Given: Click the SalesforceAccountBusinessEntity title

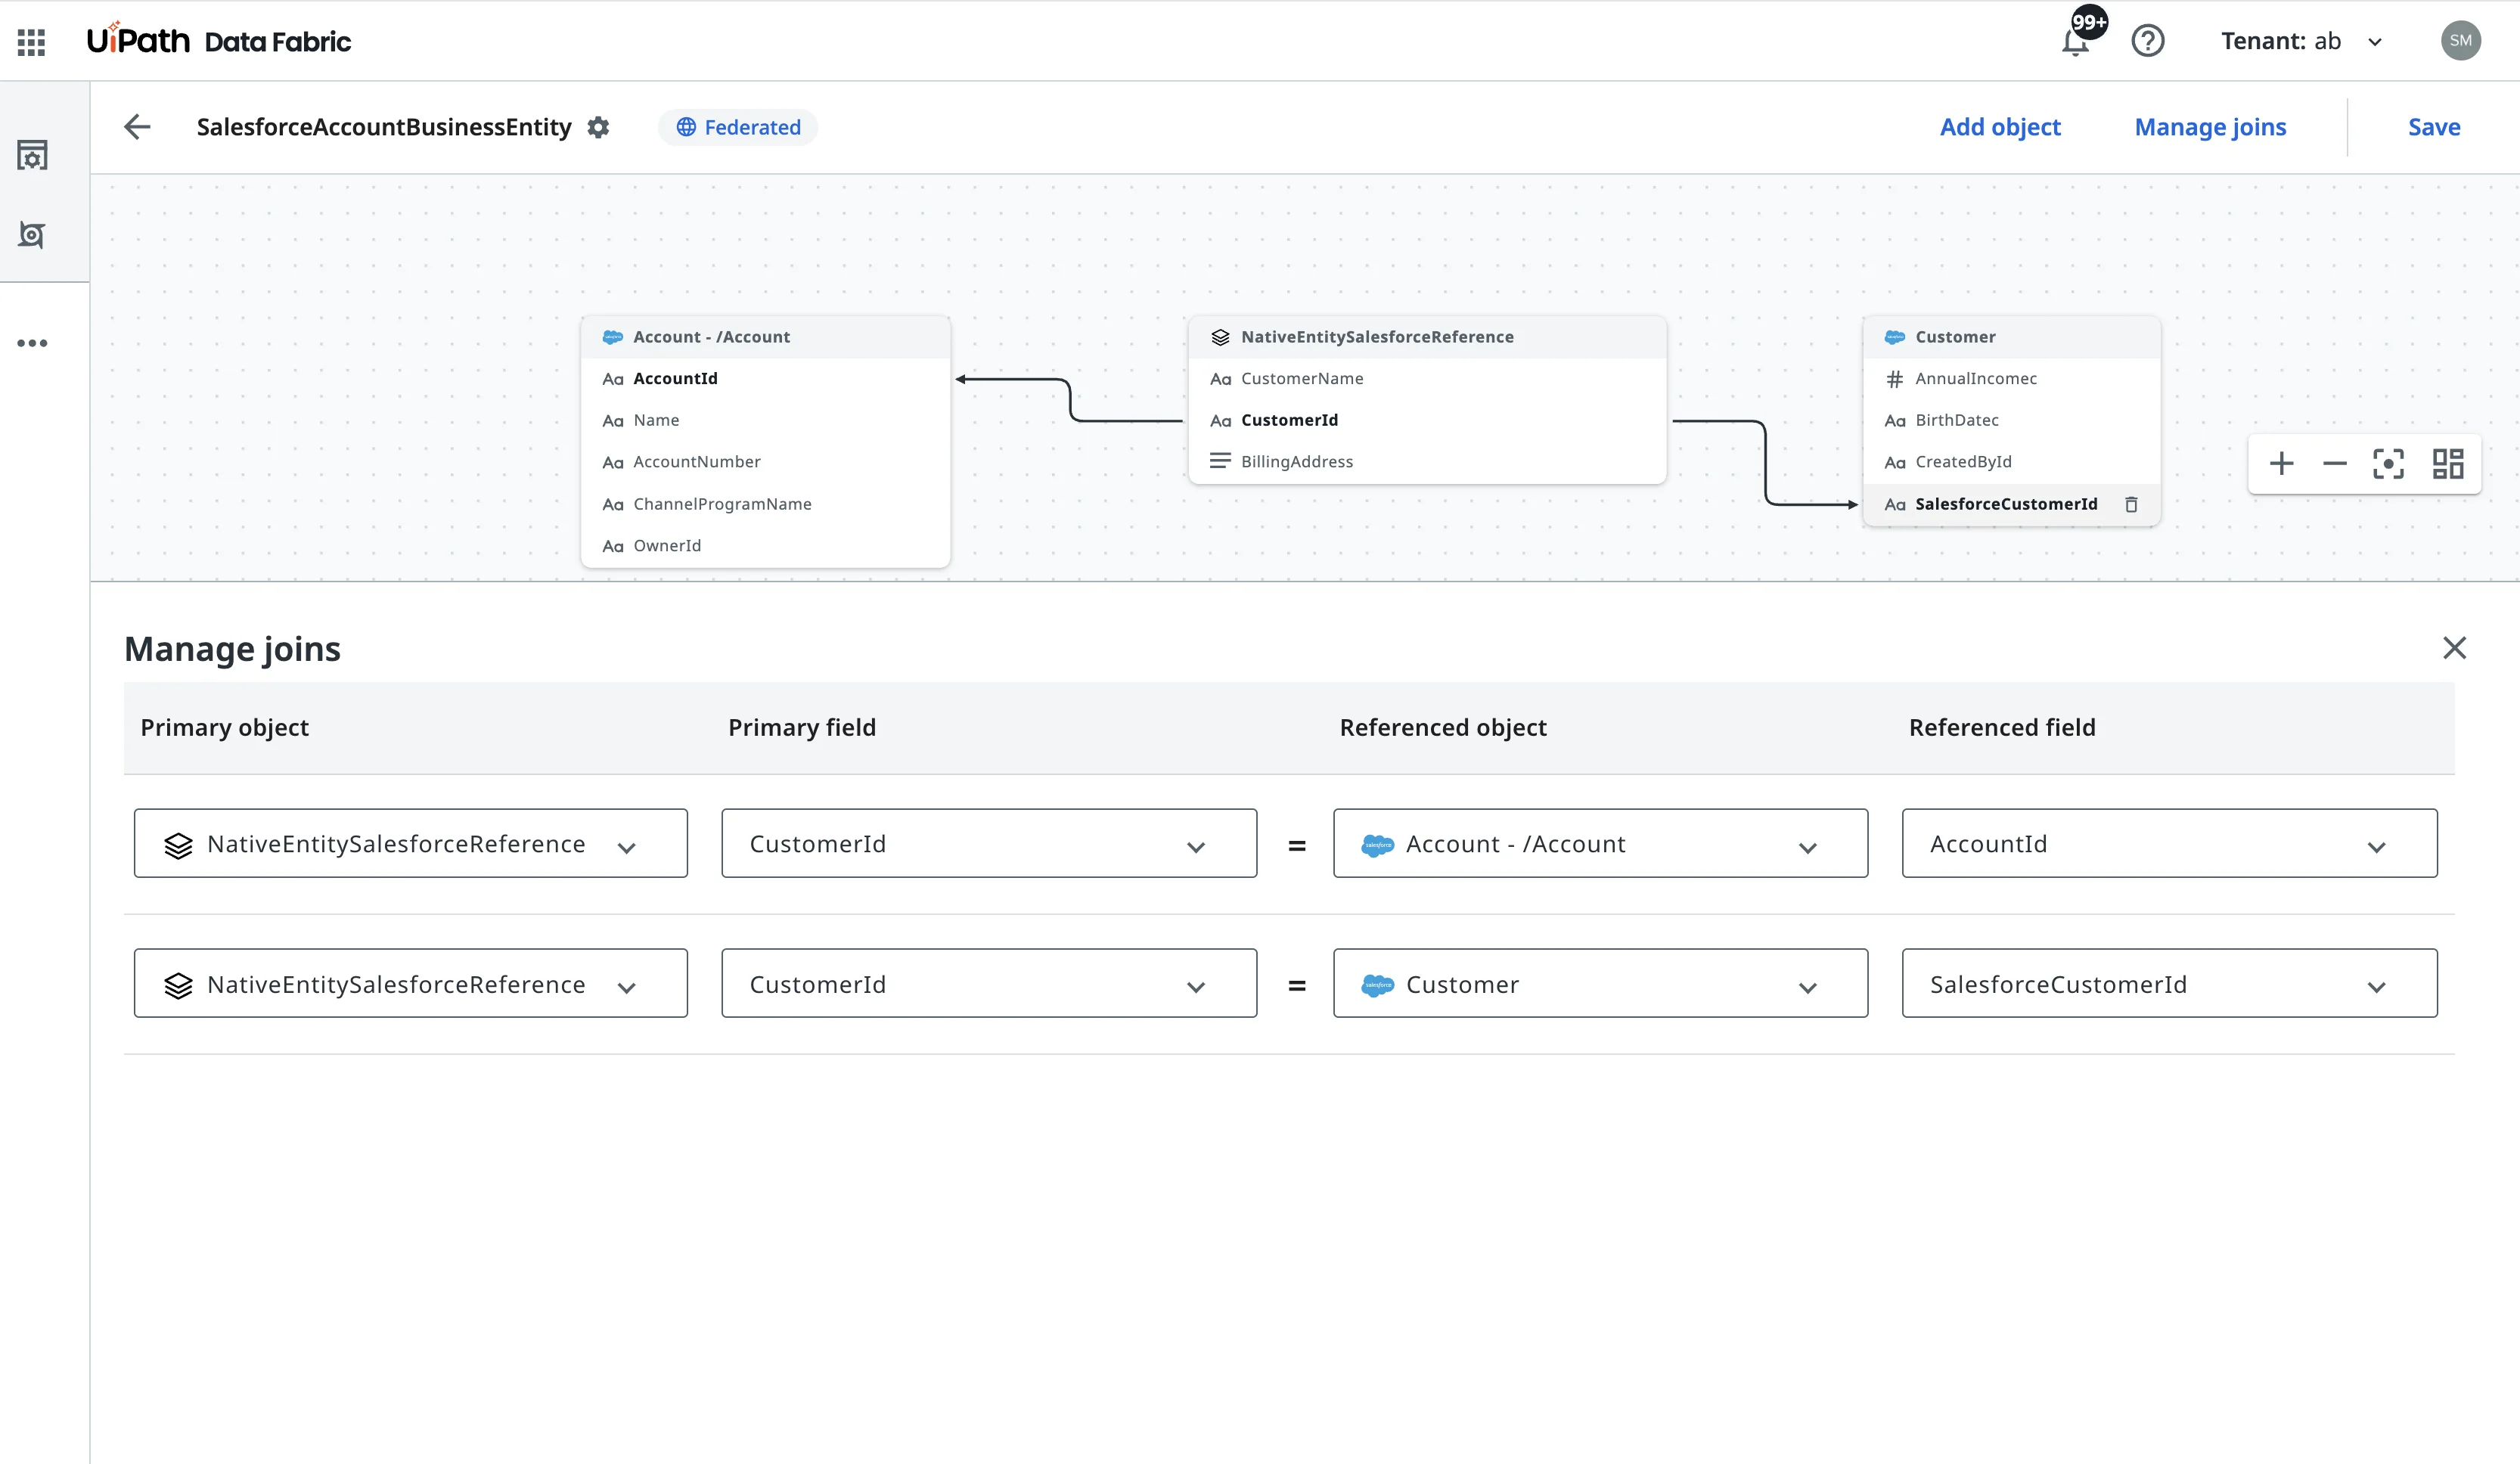Looking at the screenshot, I should click(384, 127).
